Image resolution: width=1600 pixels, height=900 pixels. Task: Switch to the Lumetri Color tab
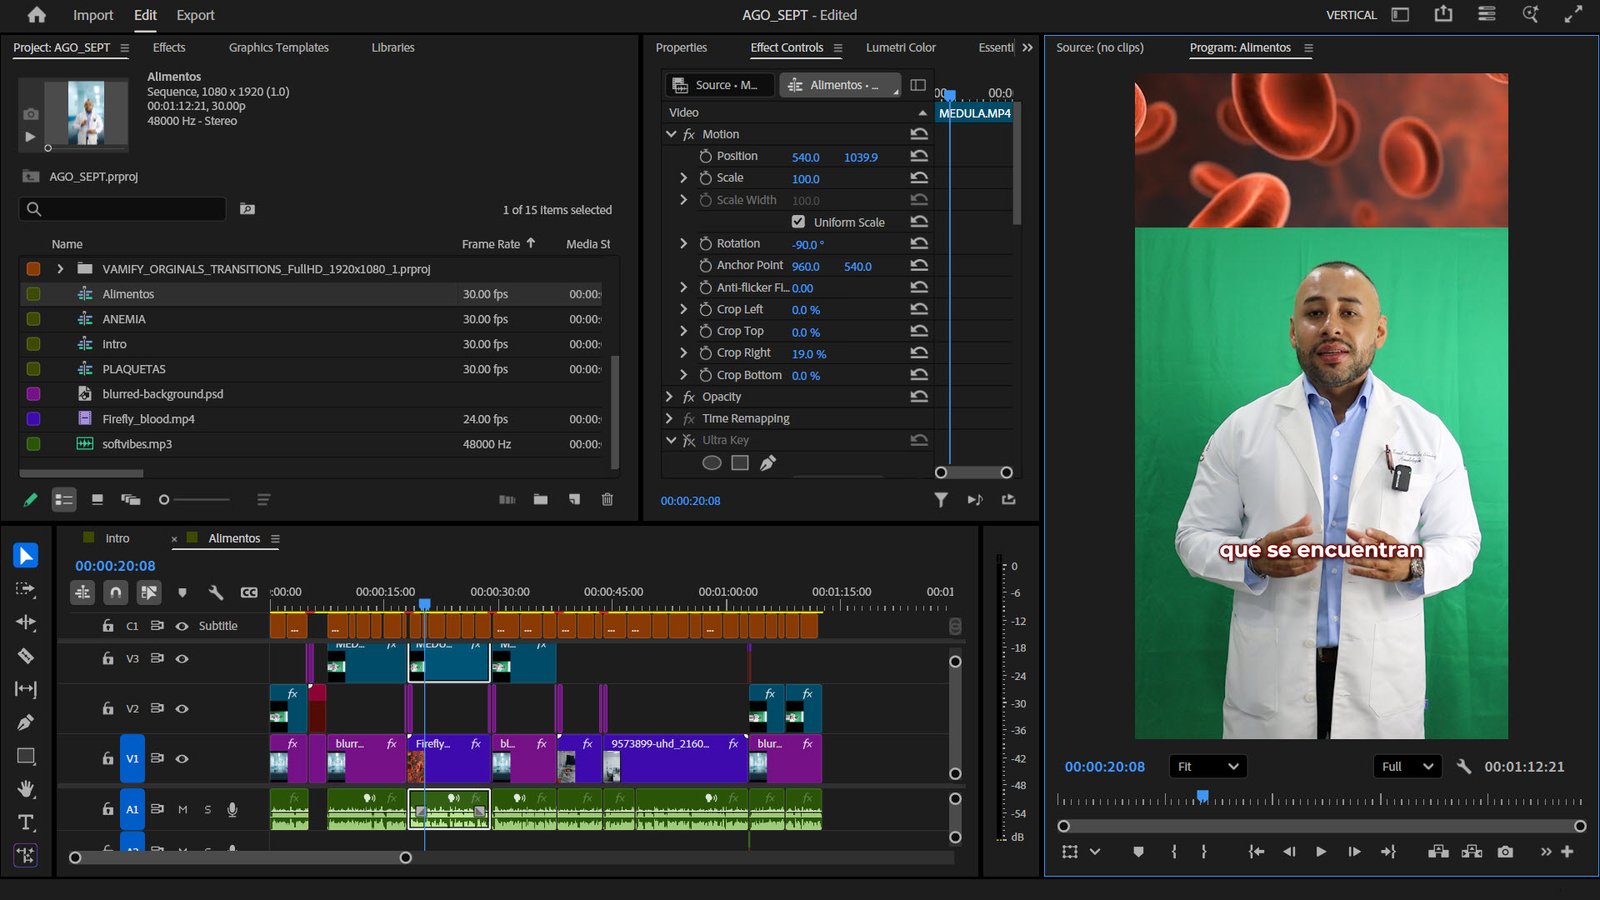tap(900, 47)
